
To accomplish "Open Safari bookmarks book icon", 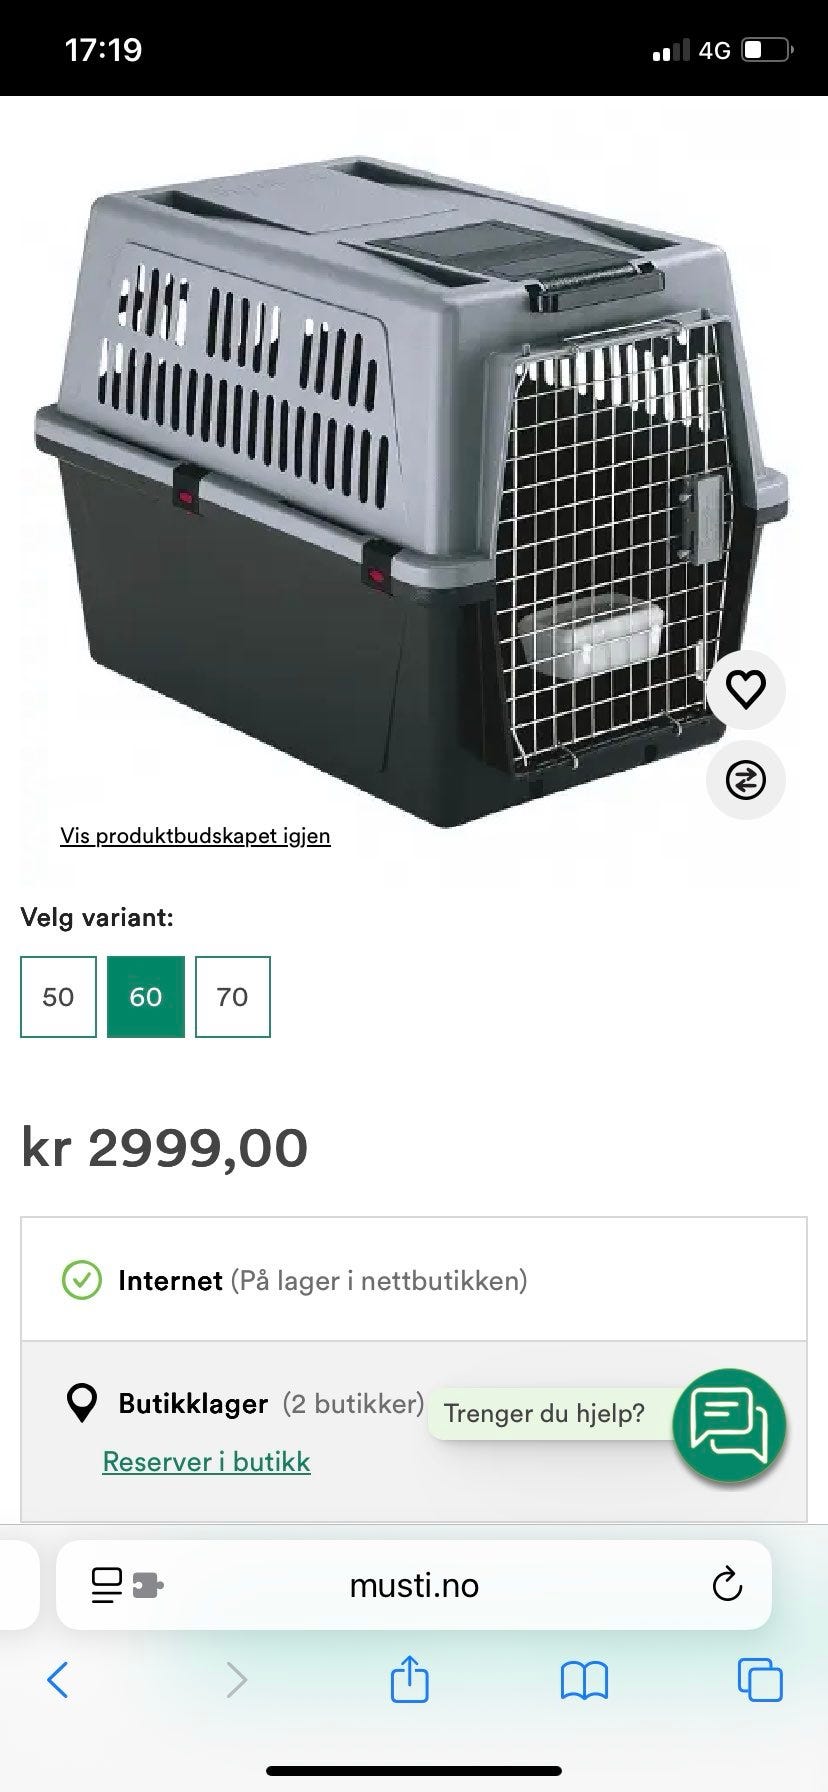I will click(x=585, y=1680).
